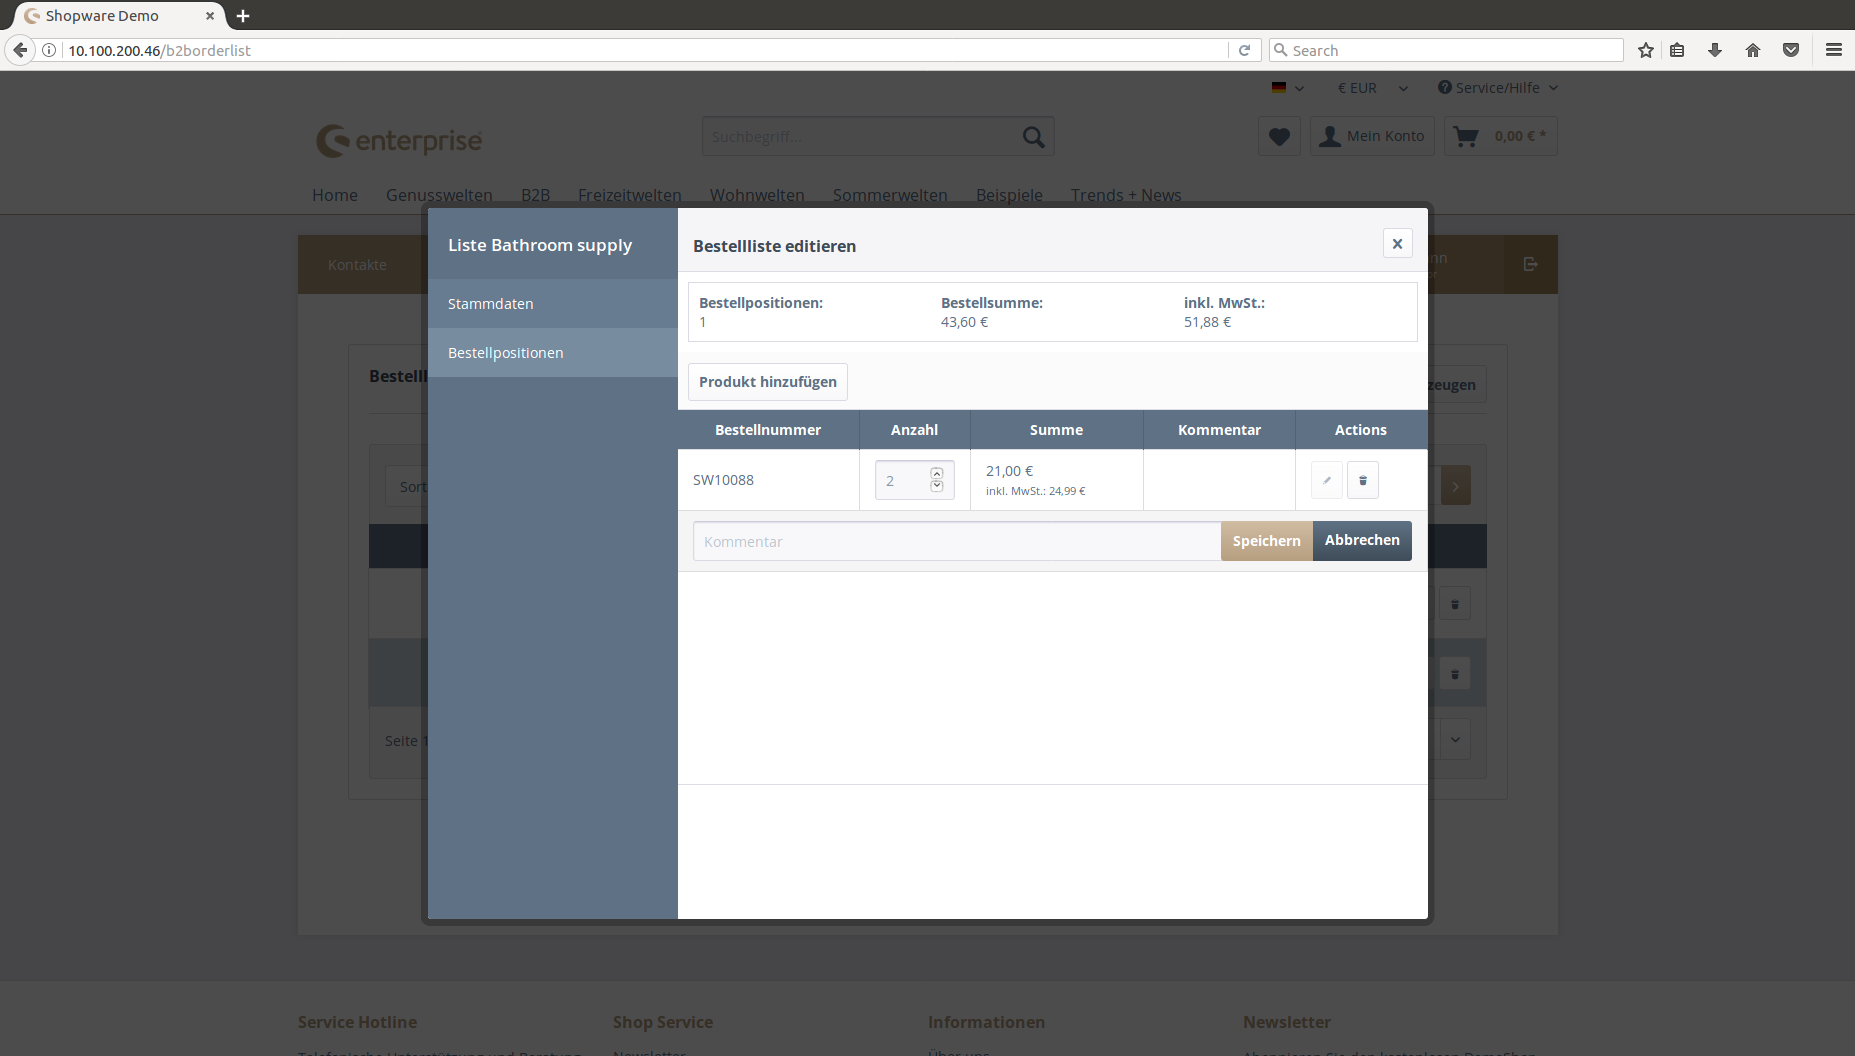Viewport: 1855px width, 1056px height.
Task: Focus the Anzahl quantity input field
Action: pyautogui.click(x=902, y=481)
